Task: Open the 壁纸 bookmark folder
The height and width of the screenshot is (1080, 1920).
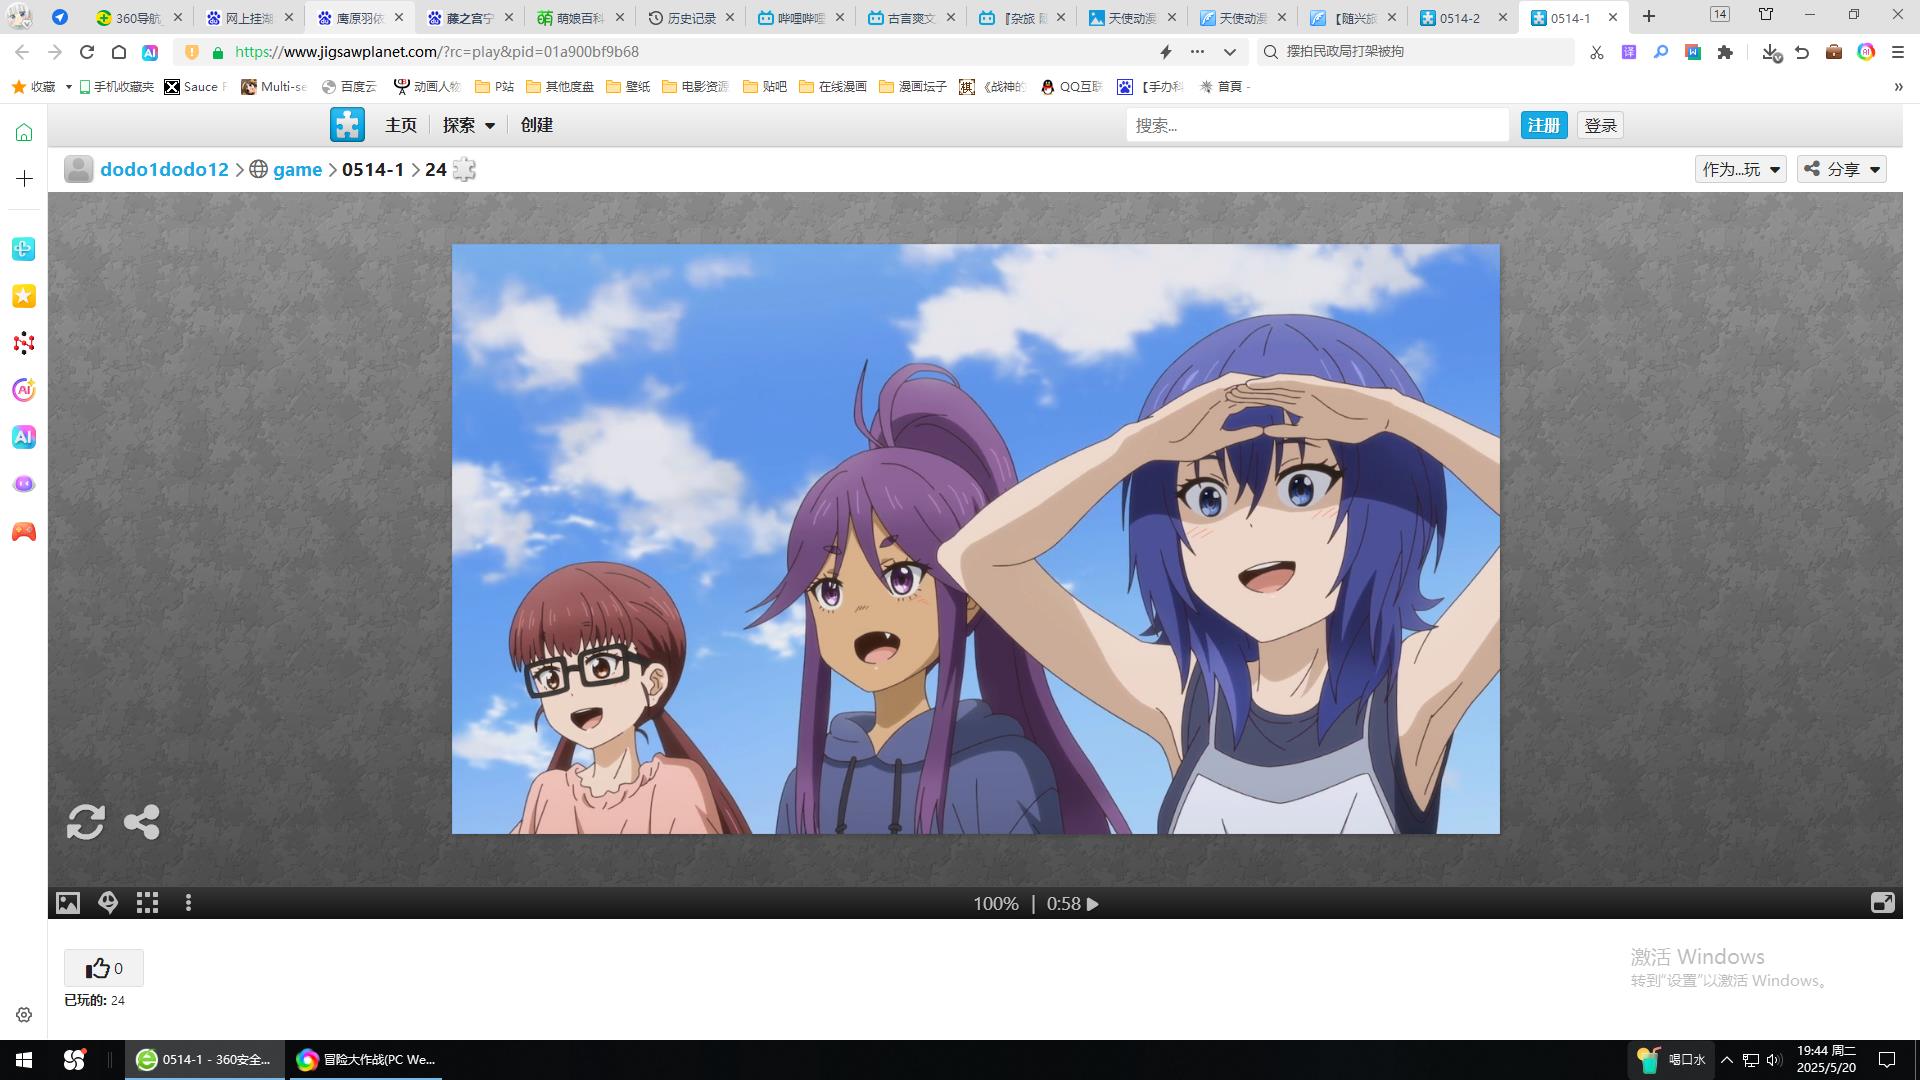Action: pyautogui.click(x=628, y=87)
